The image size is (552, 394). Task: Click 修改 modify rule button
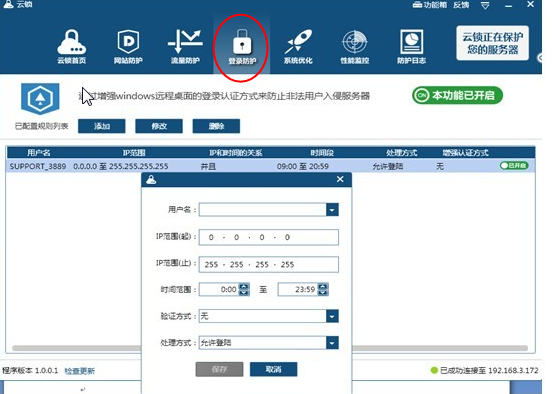click(159, 126)
